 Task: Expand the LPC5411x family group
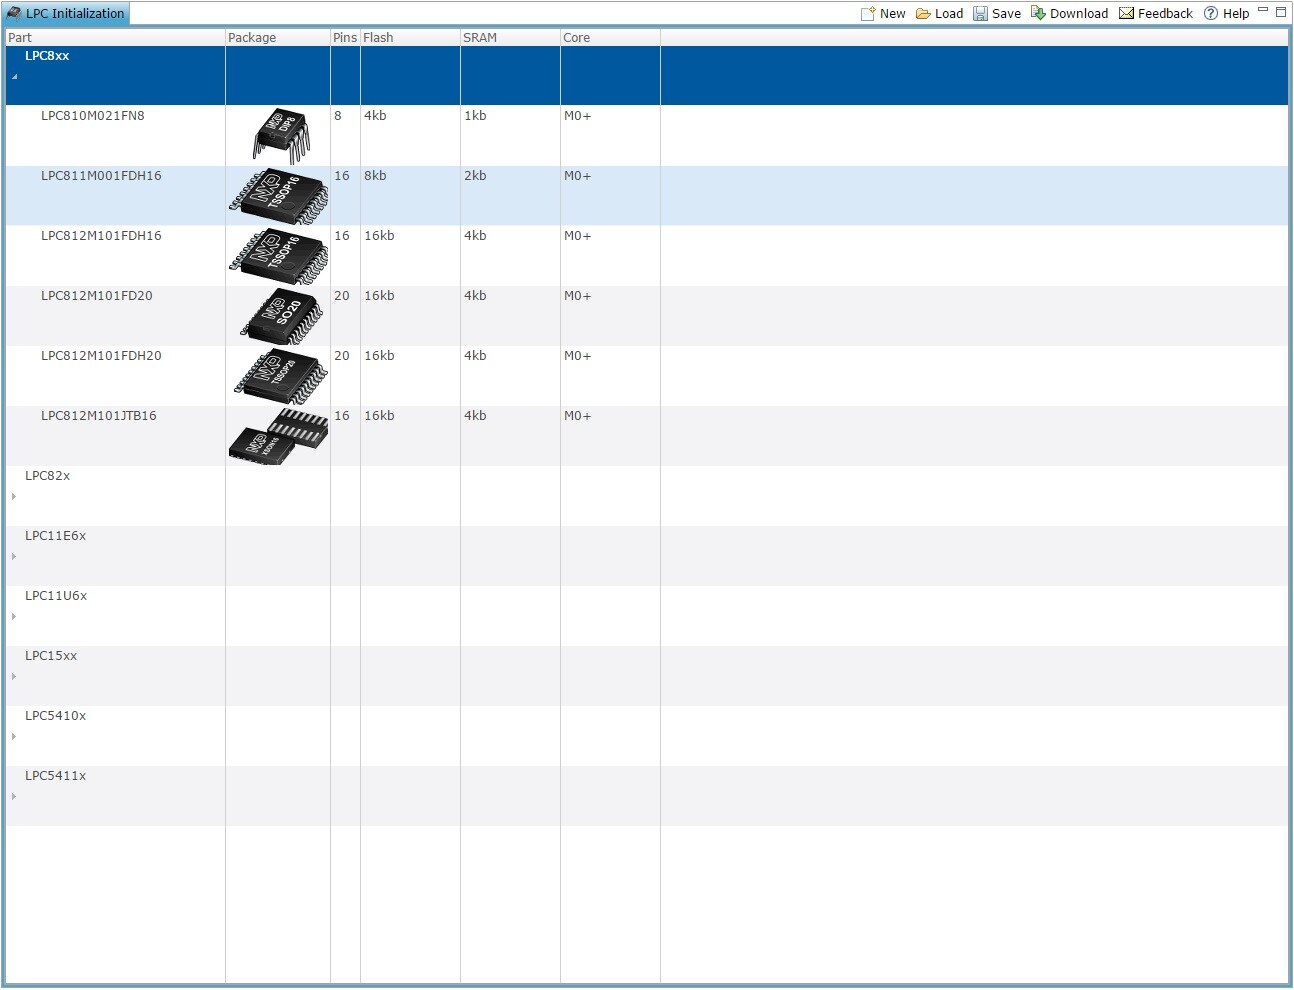pyautogui.click(x=14, y=797)
